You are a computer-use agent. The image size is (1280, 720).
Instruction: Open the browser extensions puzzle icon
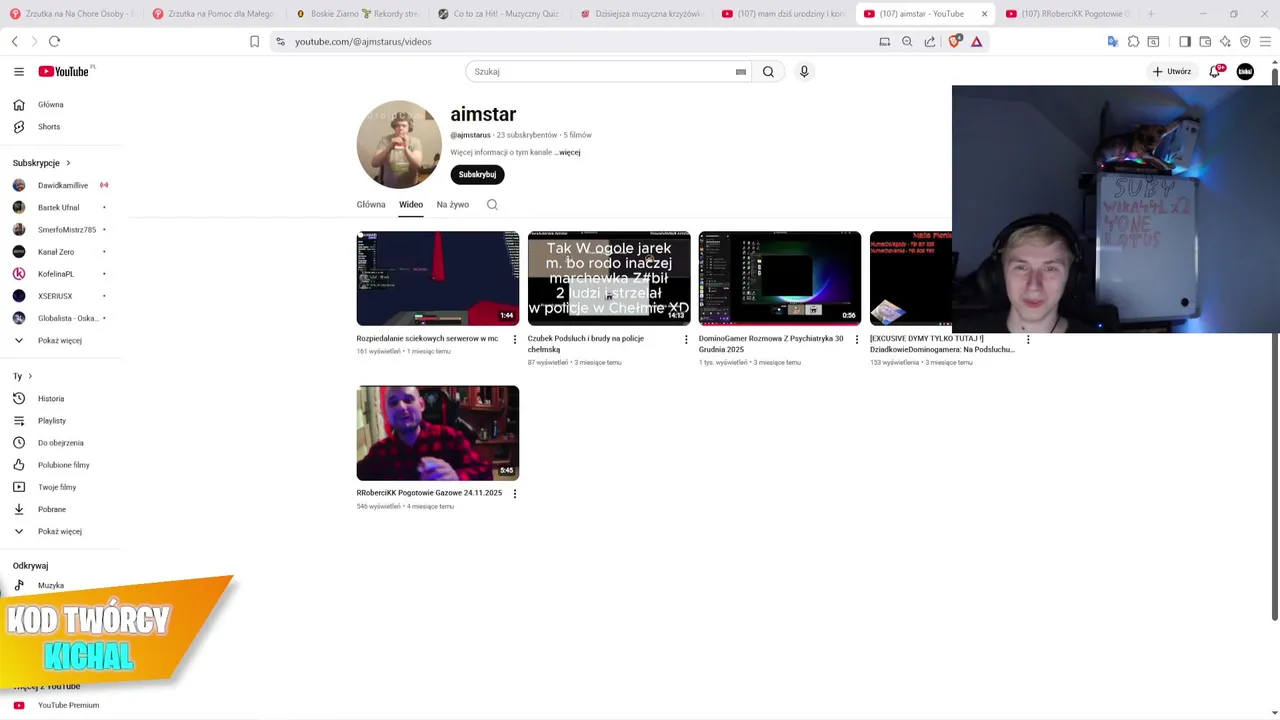click(1133, 41)
